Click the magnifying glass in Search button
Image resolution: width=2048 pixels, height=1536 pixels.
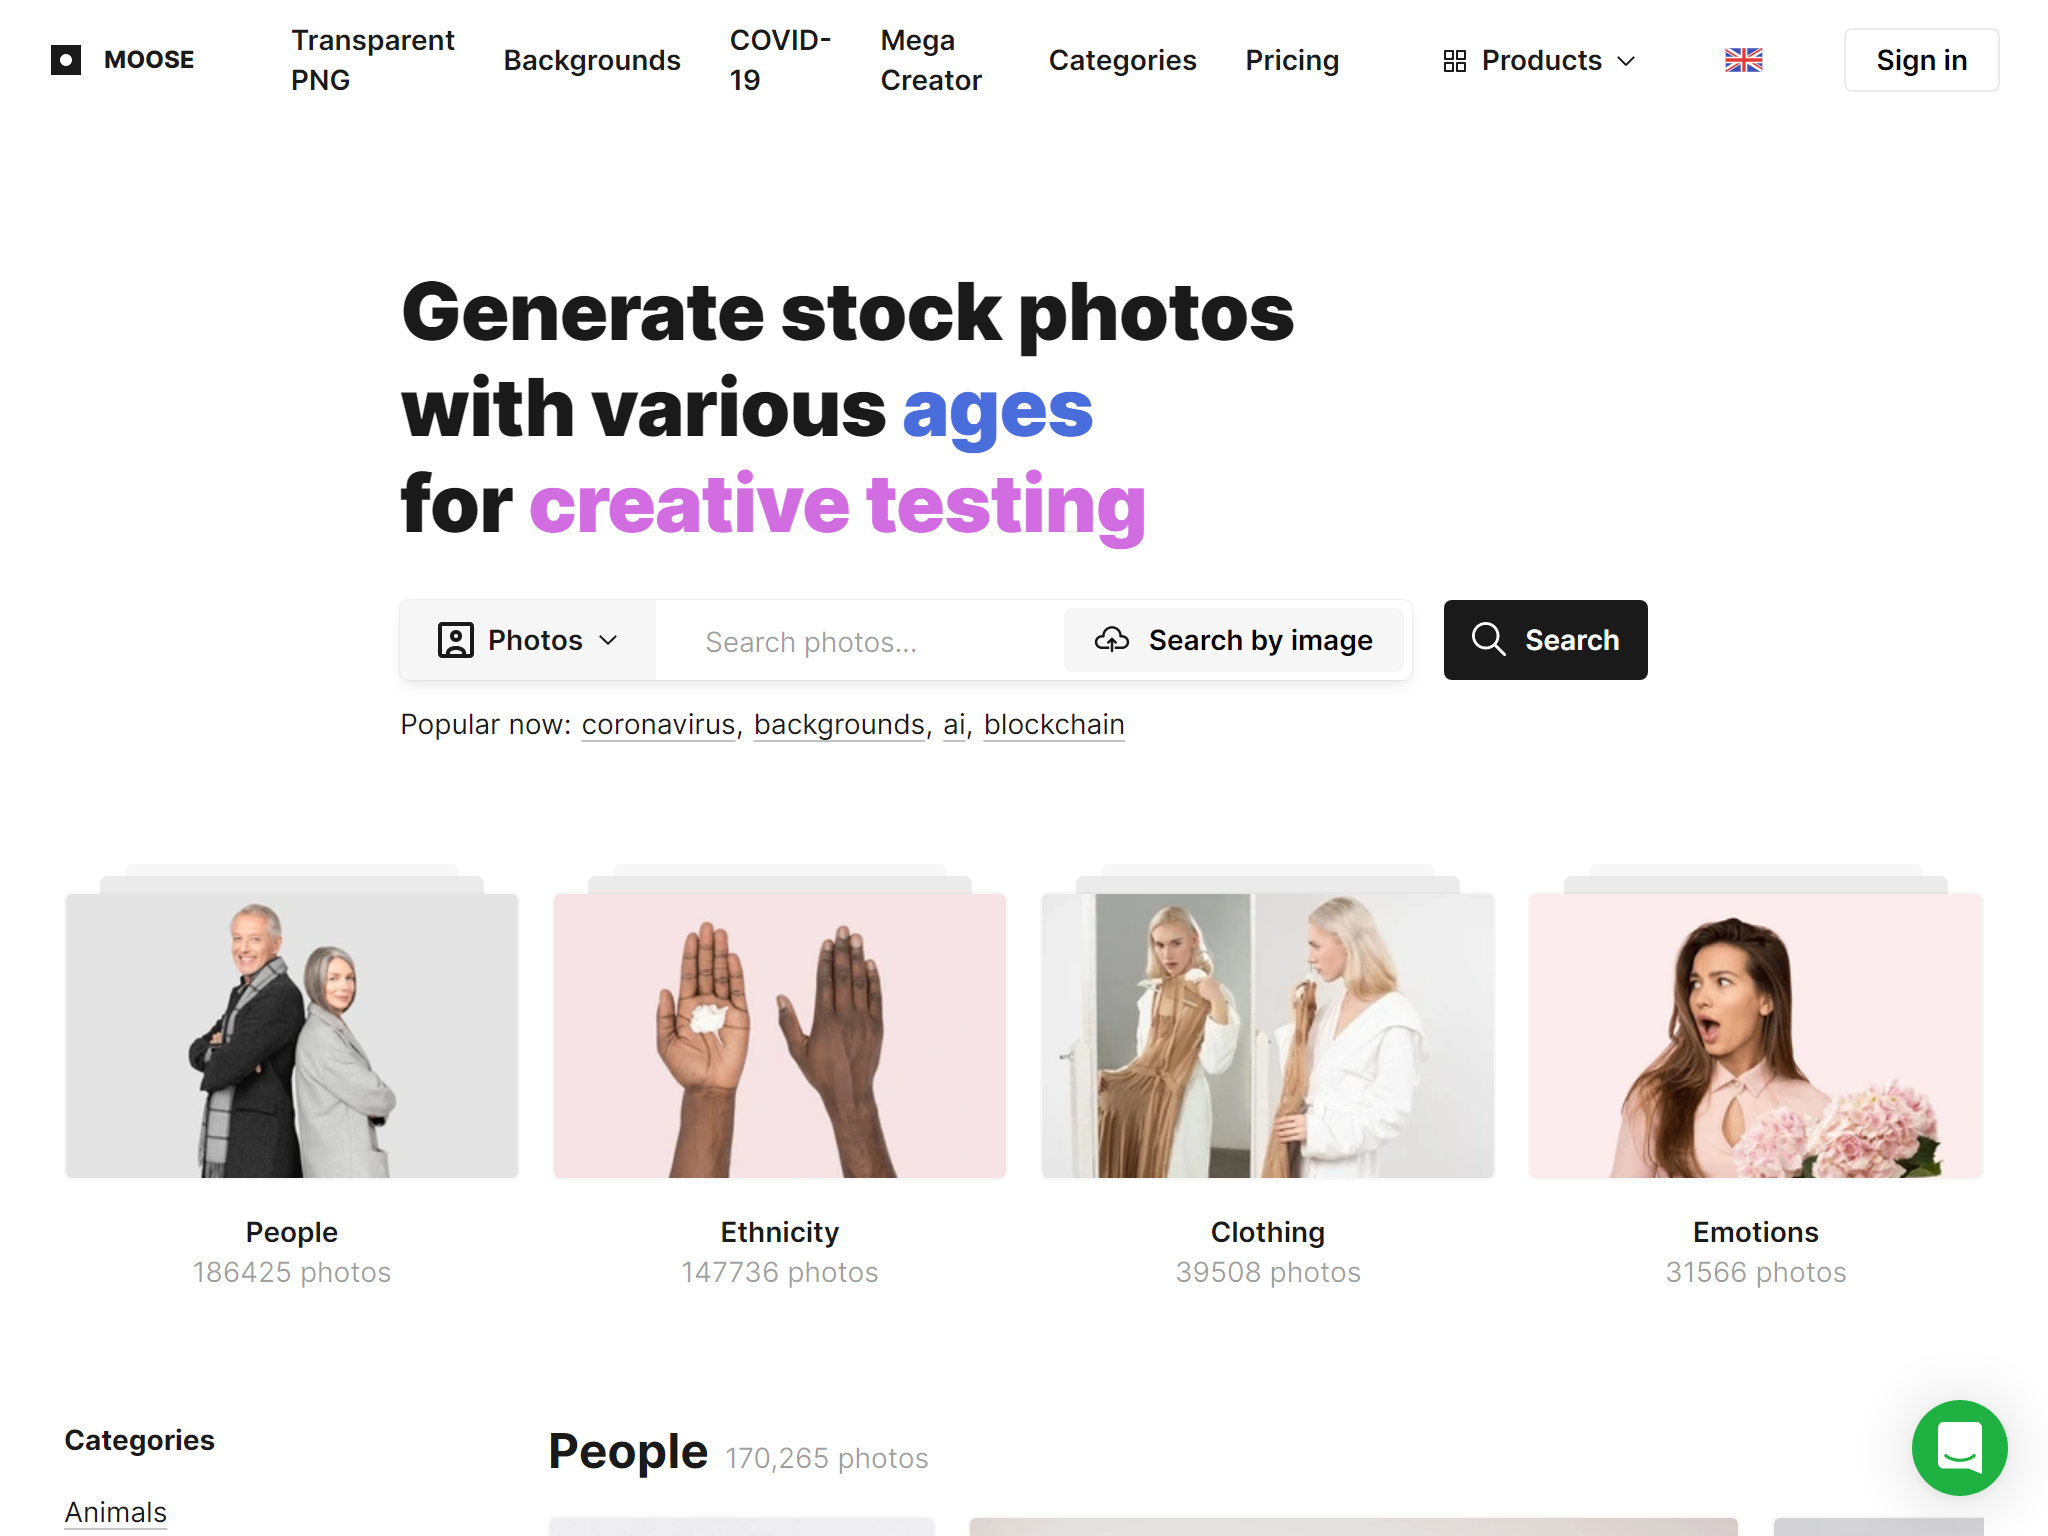pyautogui.click(x=1488, y=639)
